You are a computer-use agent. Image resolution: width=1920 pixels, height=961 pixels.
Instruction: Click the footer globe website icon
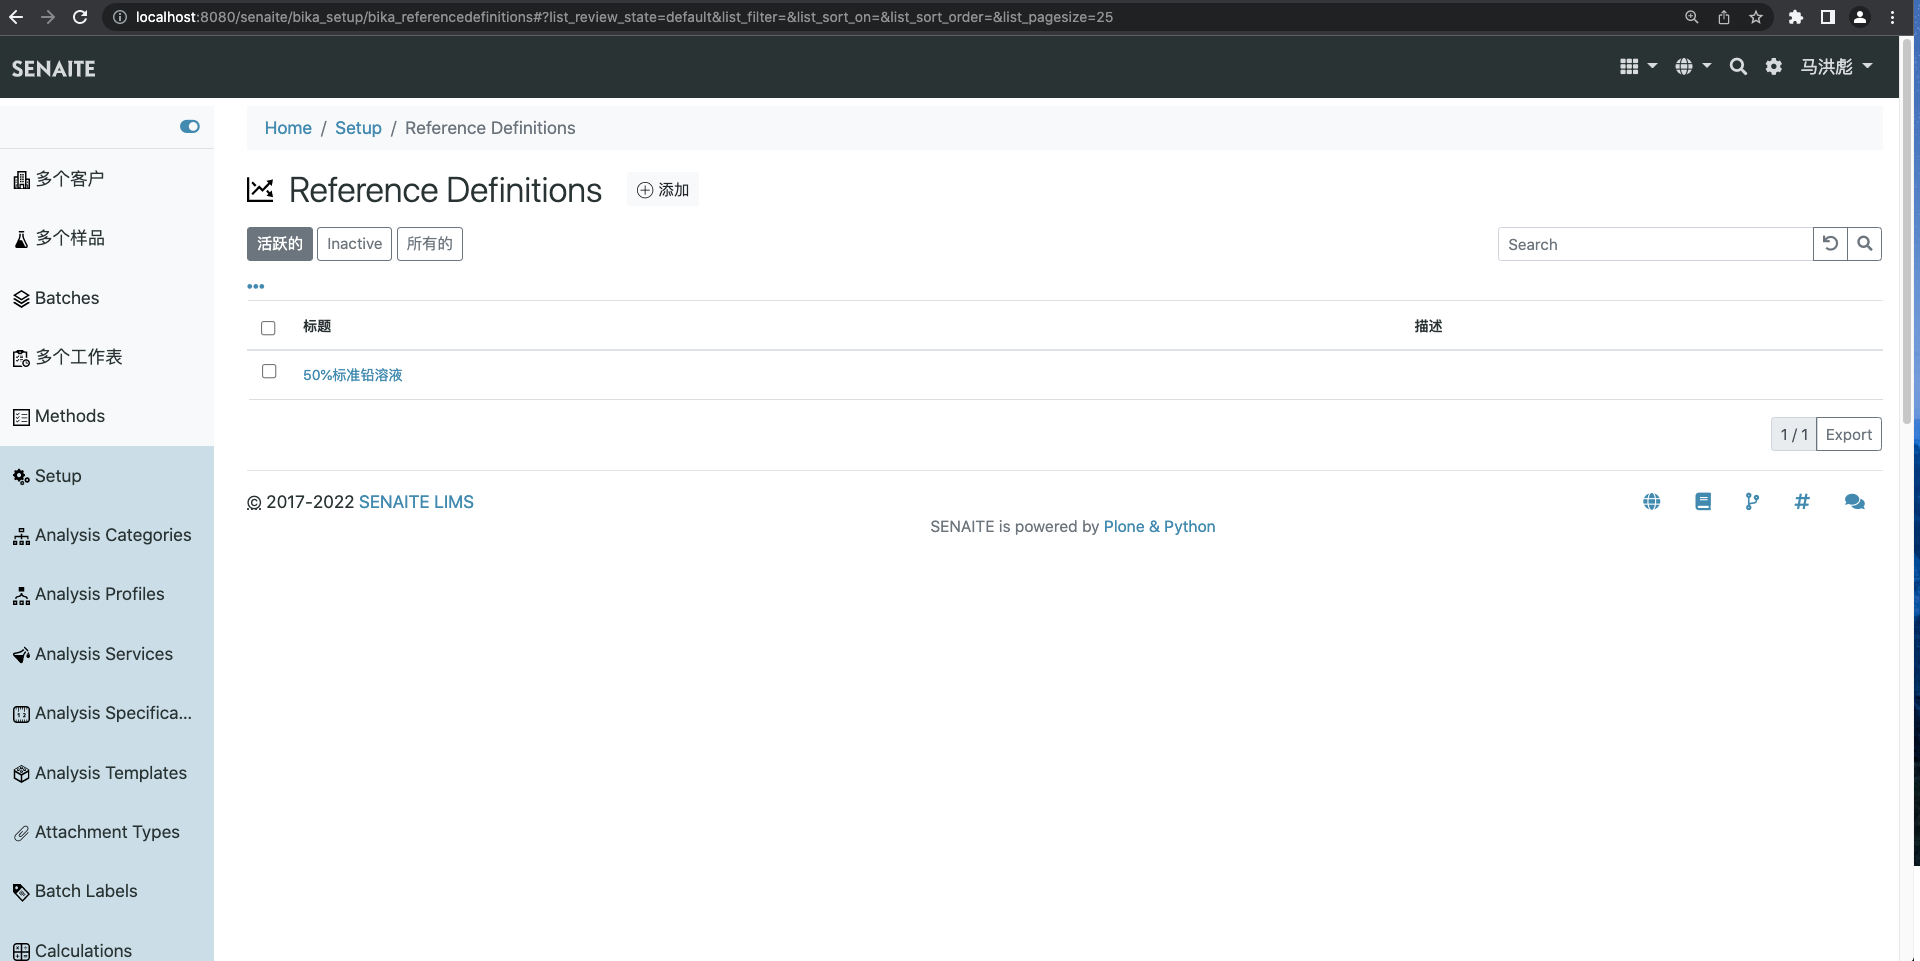(x=1652, y=502)
